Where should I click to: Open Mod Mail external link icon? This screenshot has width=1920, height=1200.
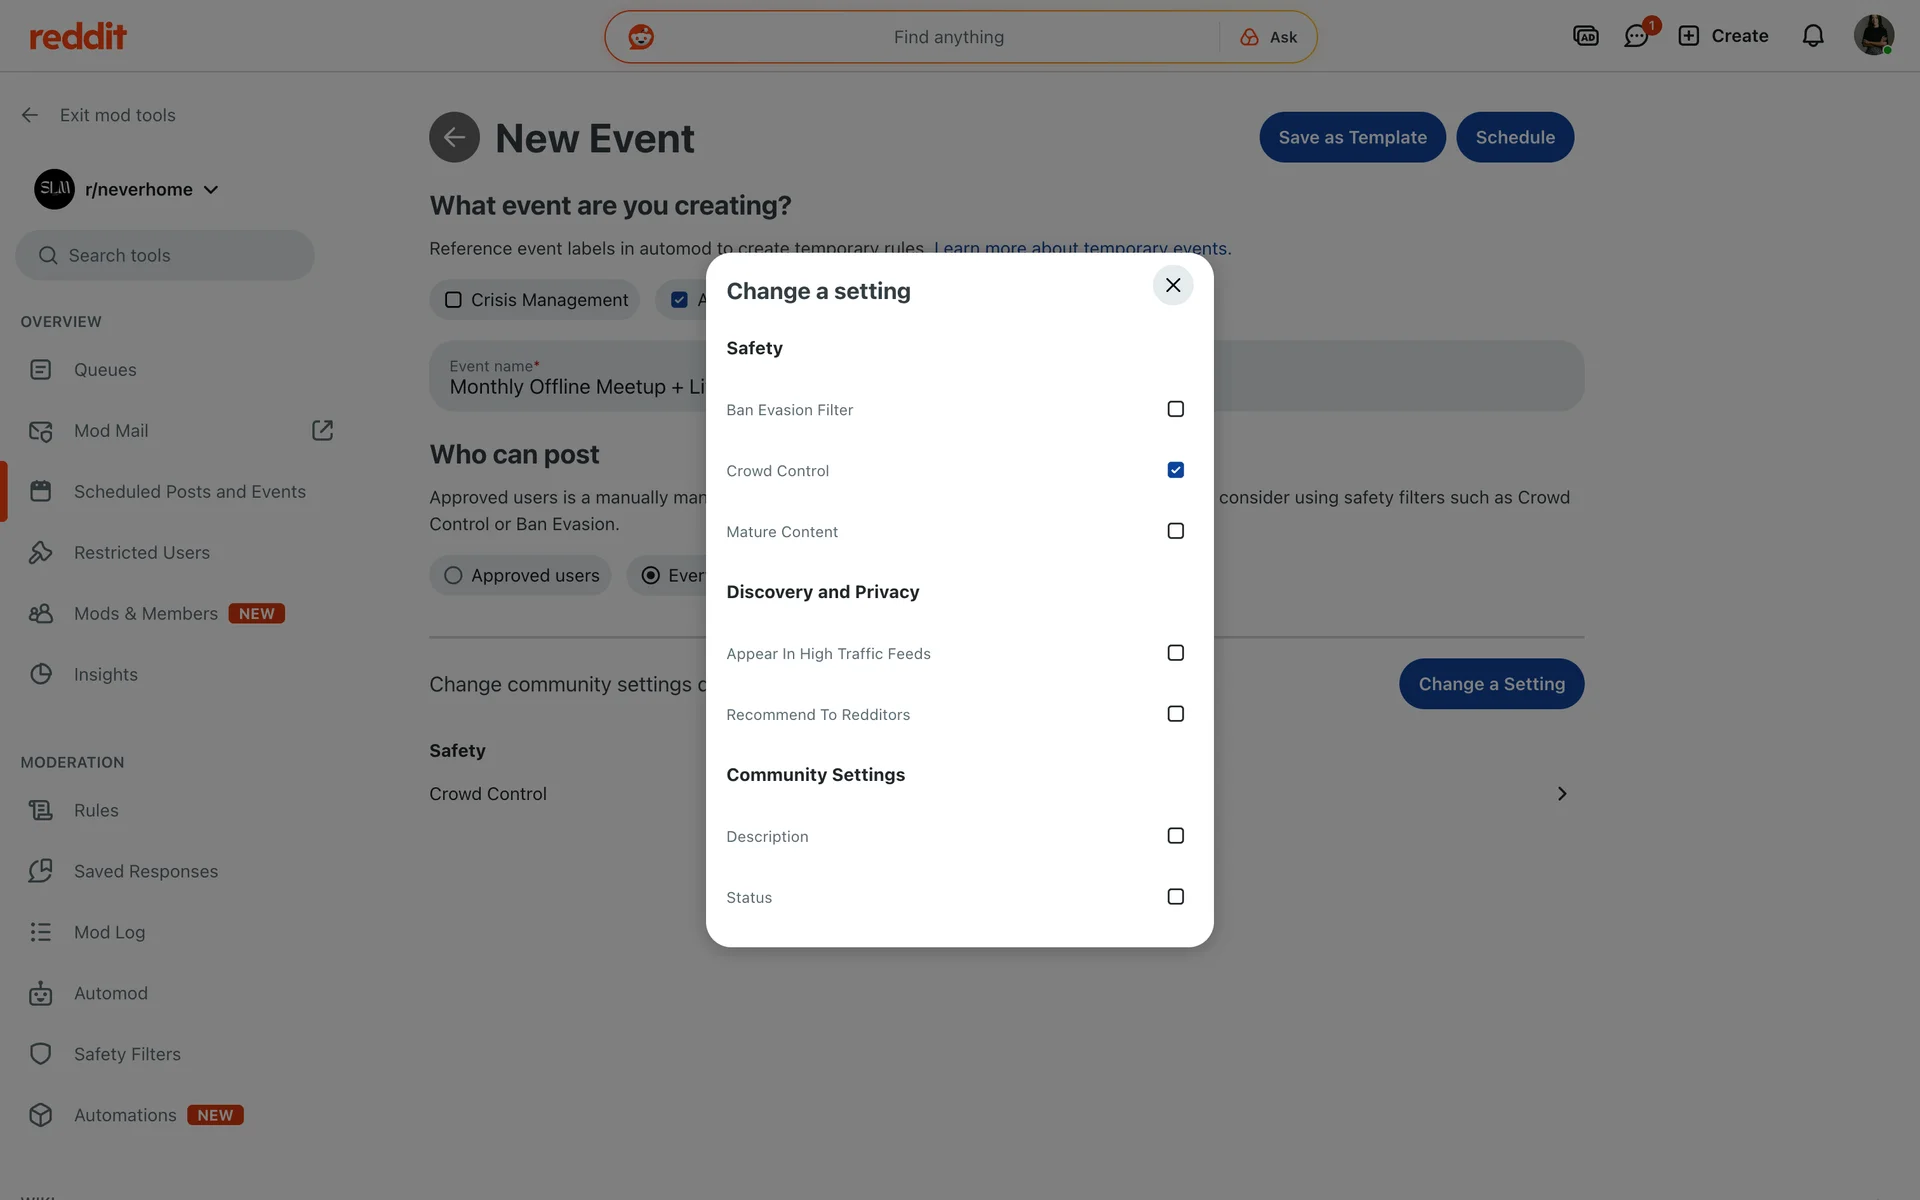[x=322, y=430]
